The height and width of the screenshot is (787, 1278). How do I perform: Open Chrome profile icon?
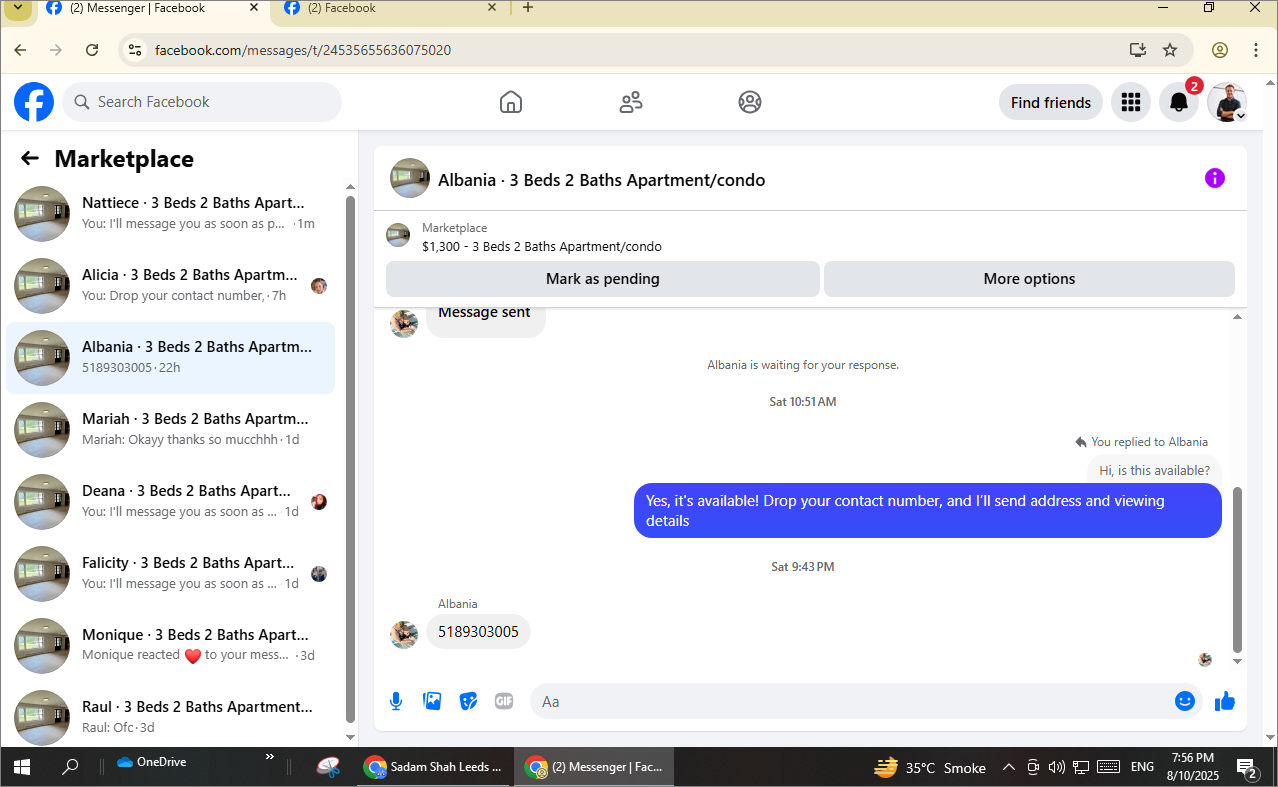point(1219,50)
